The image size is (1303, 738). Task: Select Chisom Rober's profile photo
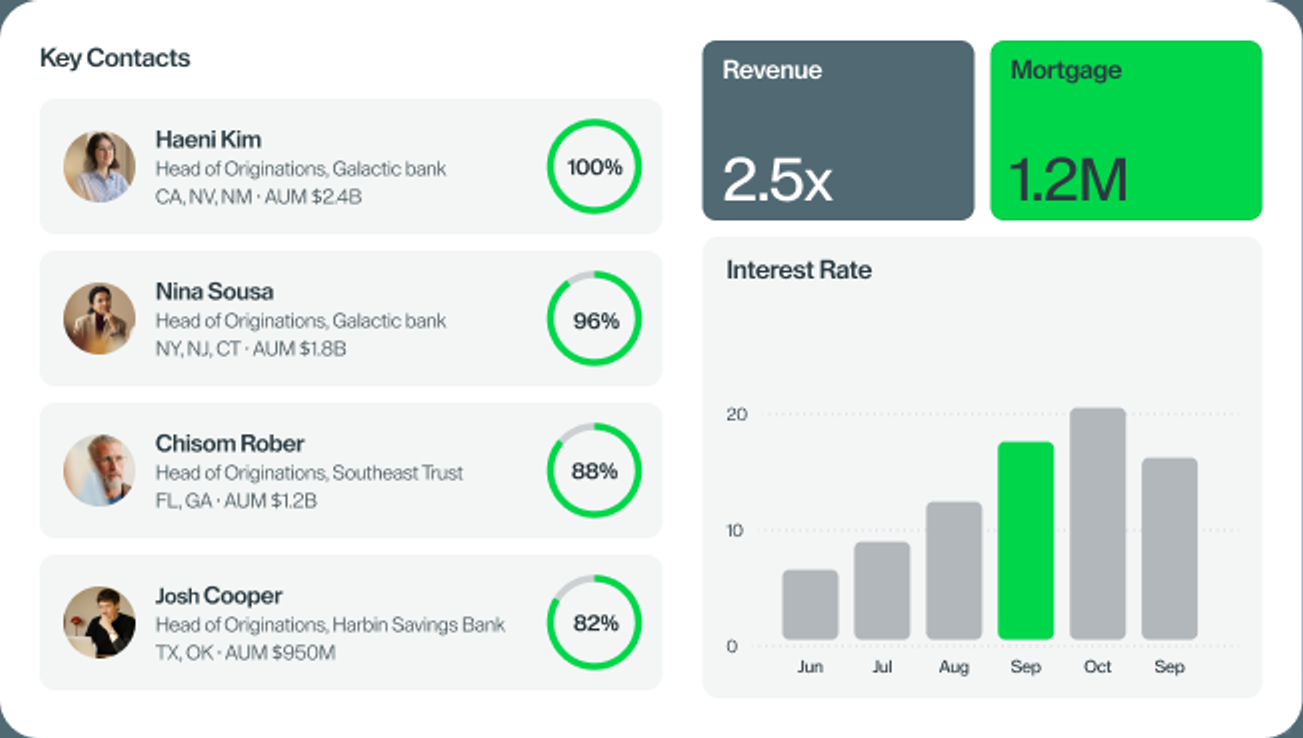(99, 470)
